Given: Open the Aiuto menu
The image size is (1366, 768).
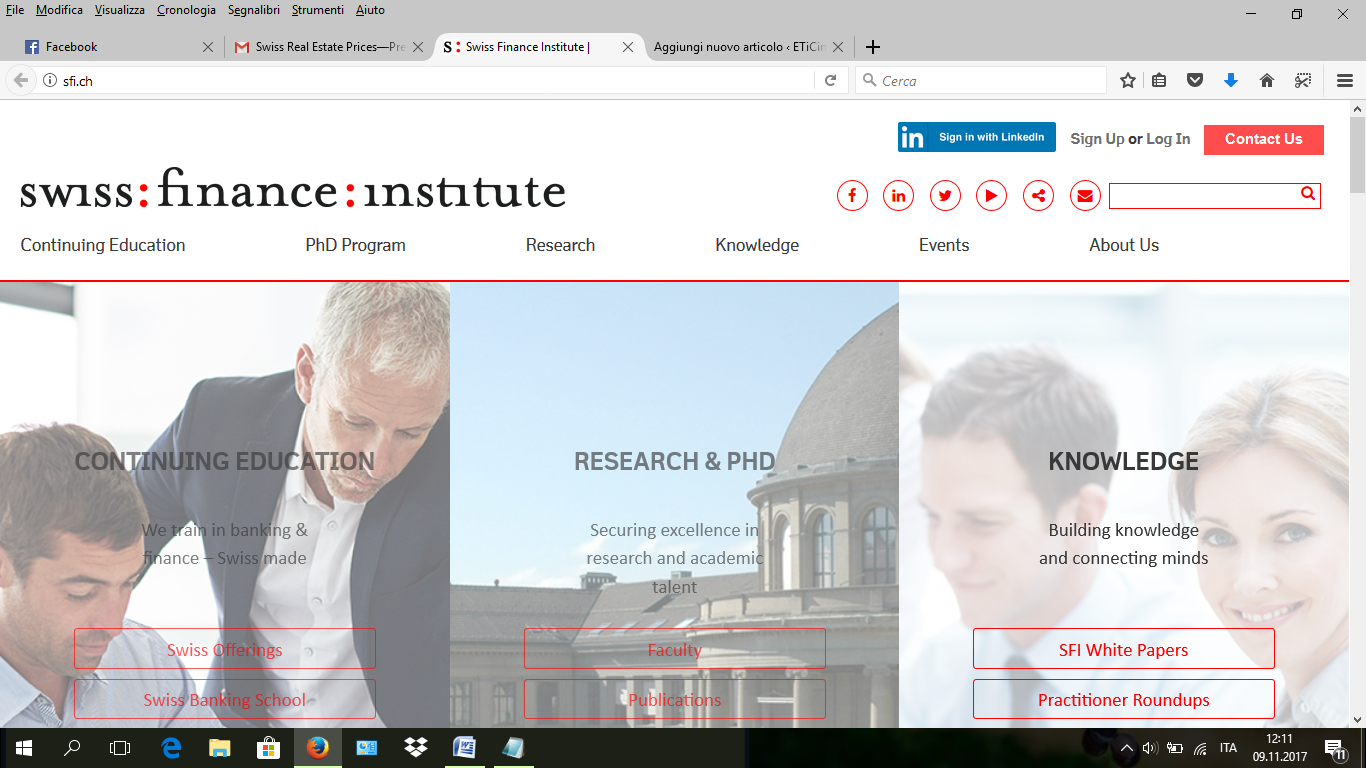Looking at the screenshot, I should pos(370,10).
